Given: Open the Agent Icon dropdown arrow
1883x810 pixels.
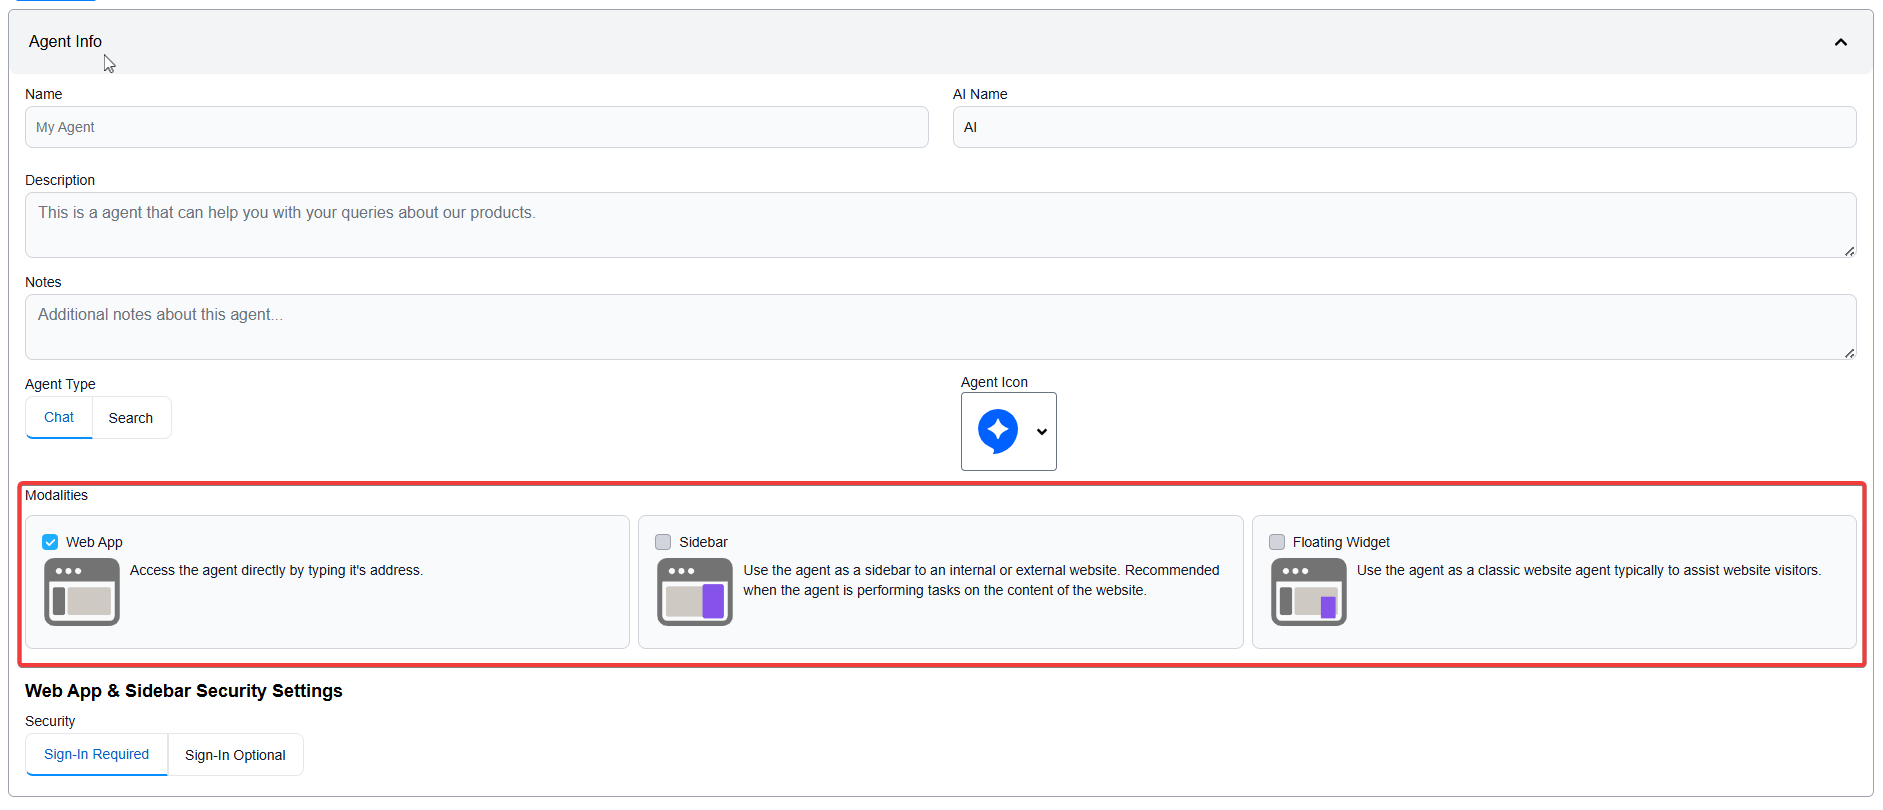Looking at the screenshot, I should [1042, 432].
